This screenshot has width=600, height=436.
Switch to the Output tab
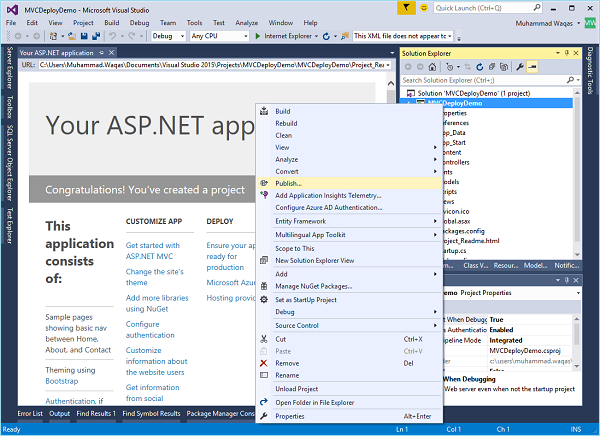pyautogui.click(x=59, y=413)
